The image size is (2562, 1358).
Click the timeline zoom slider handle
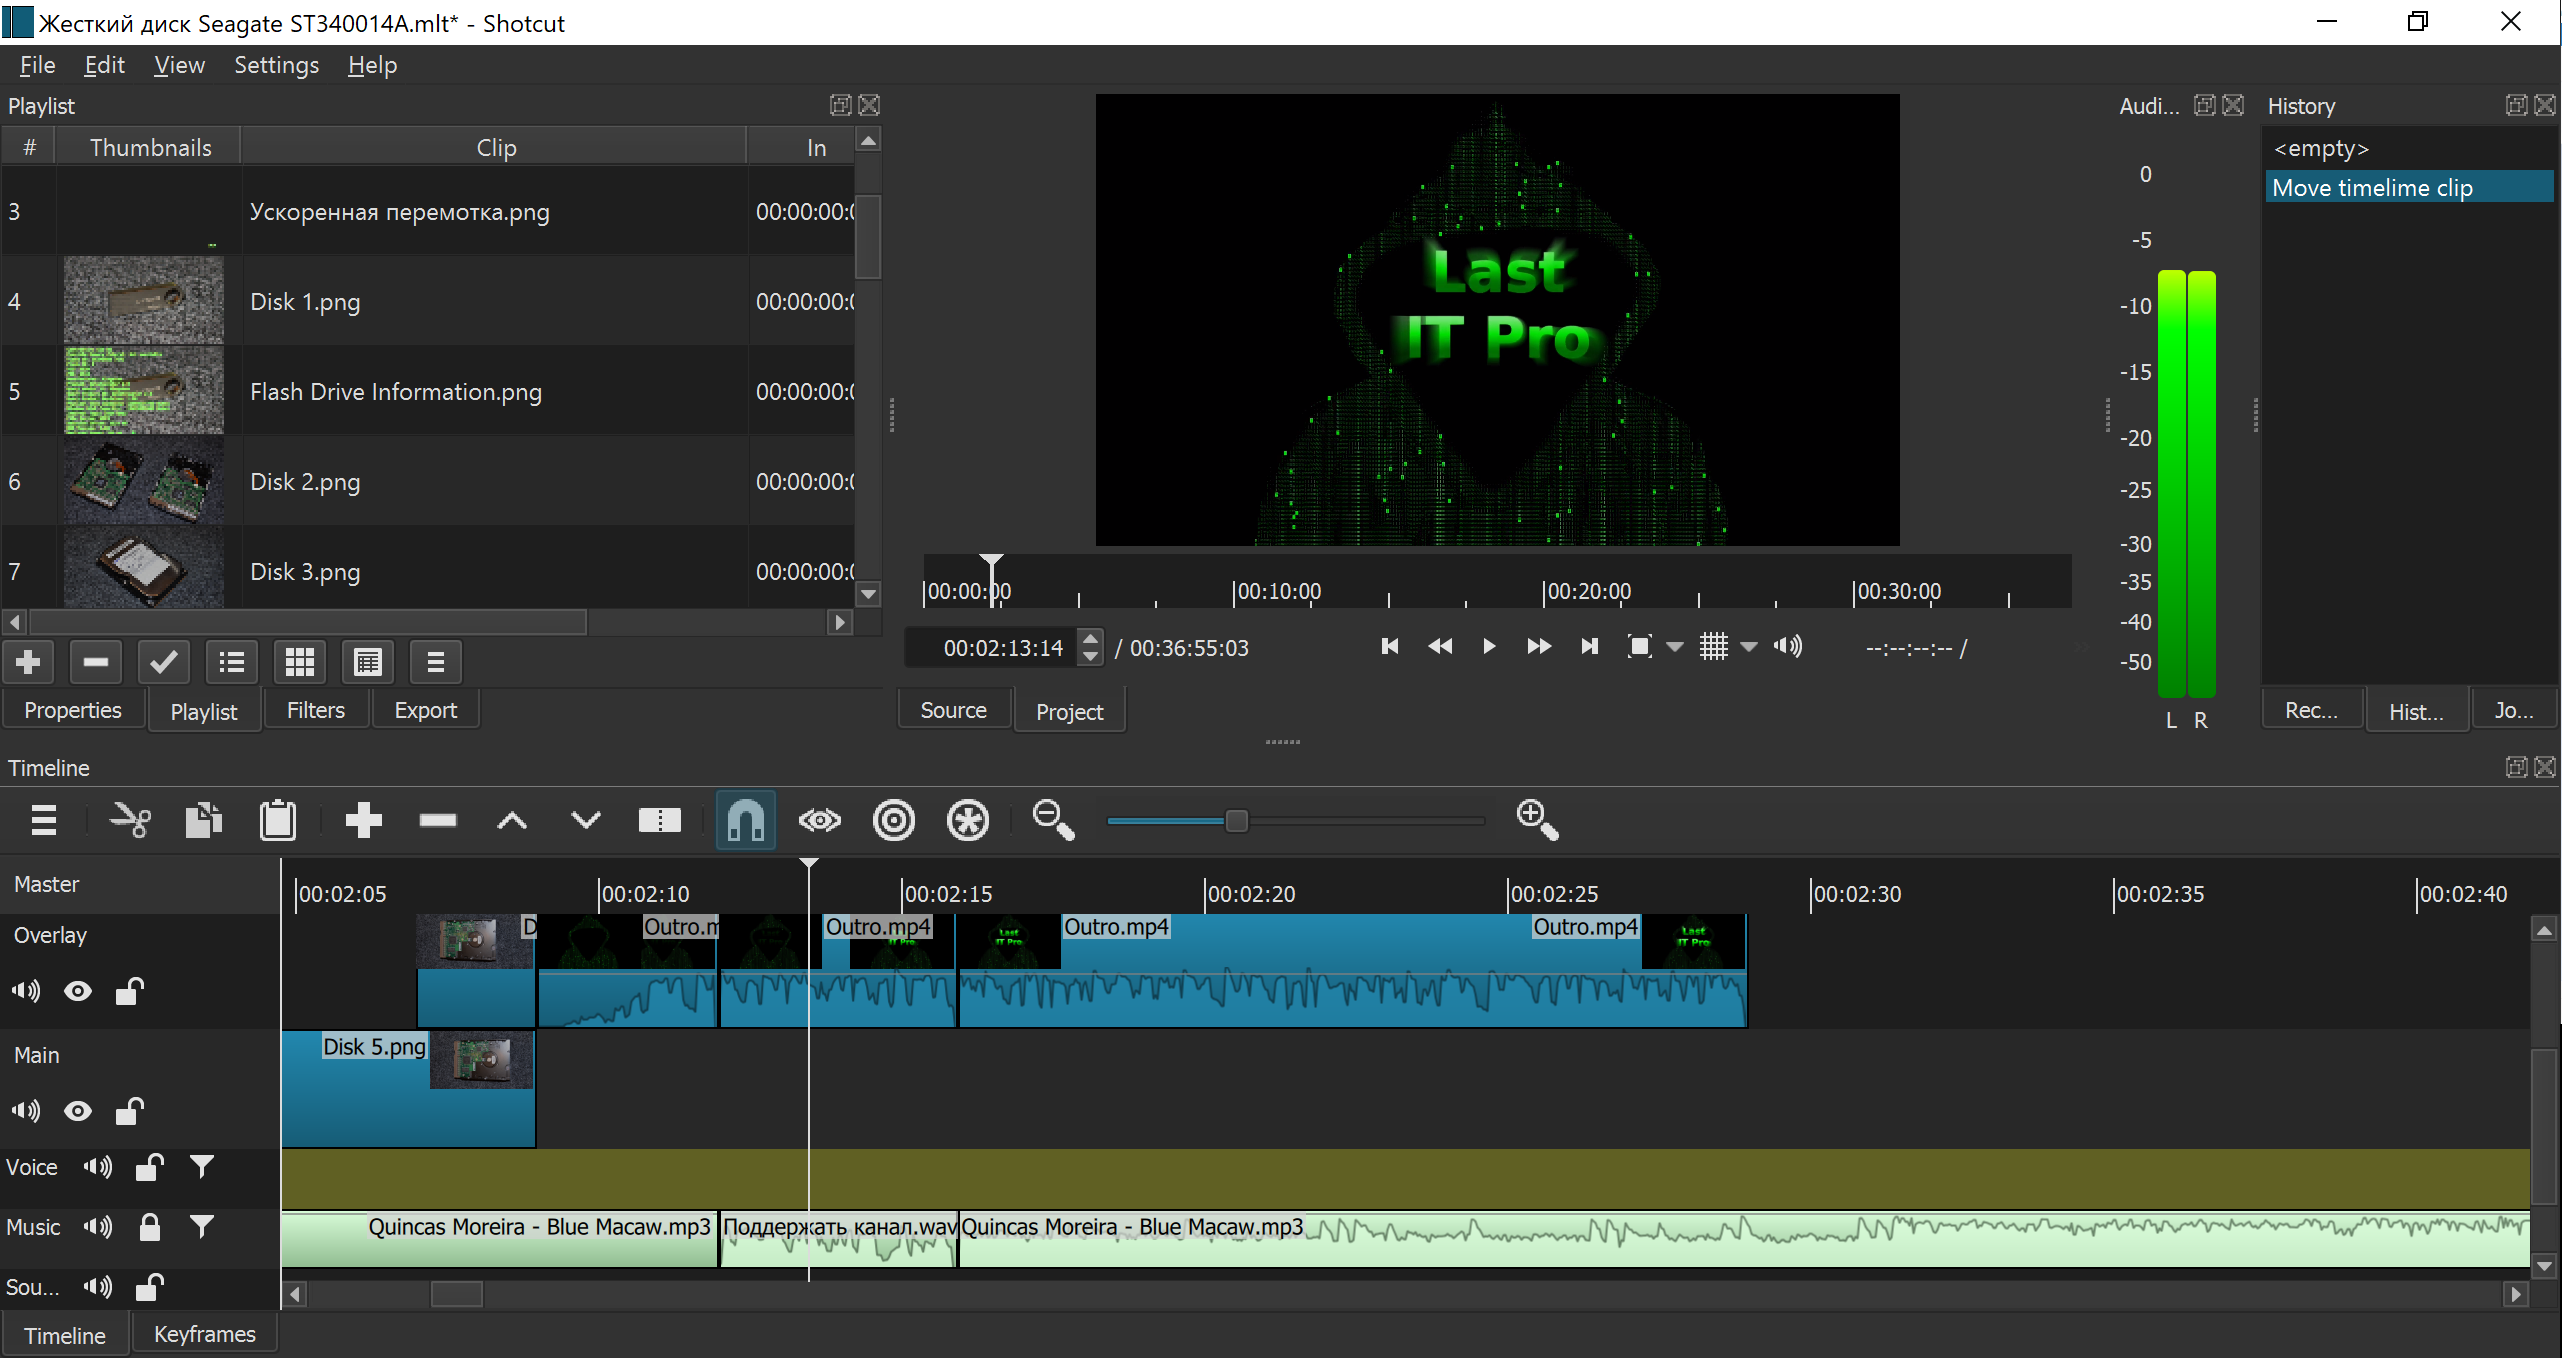[1236, 821]
